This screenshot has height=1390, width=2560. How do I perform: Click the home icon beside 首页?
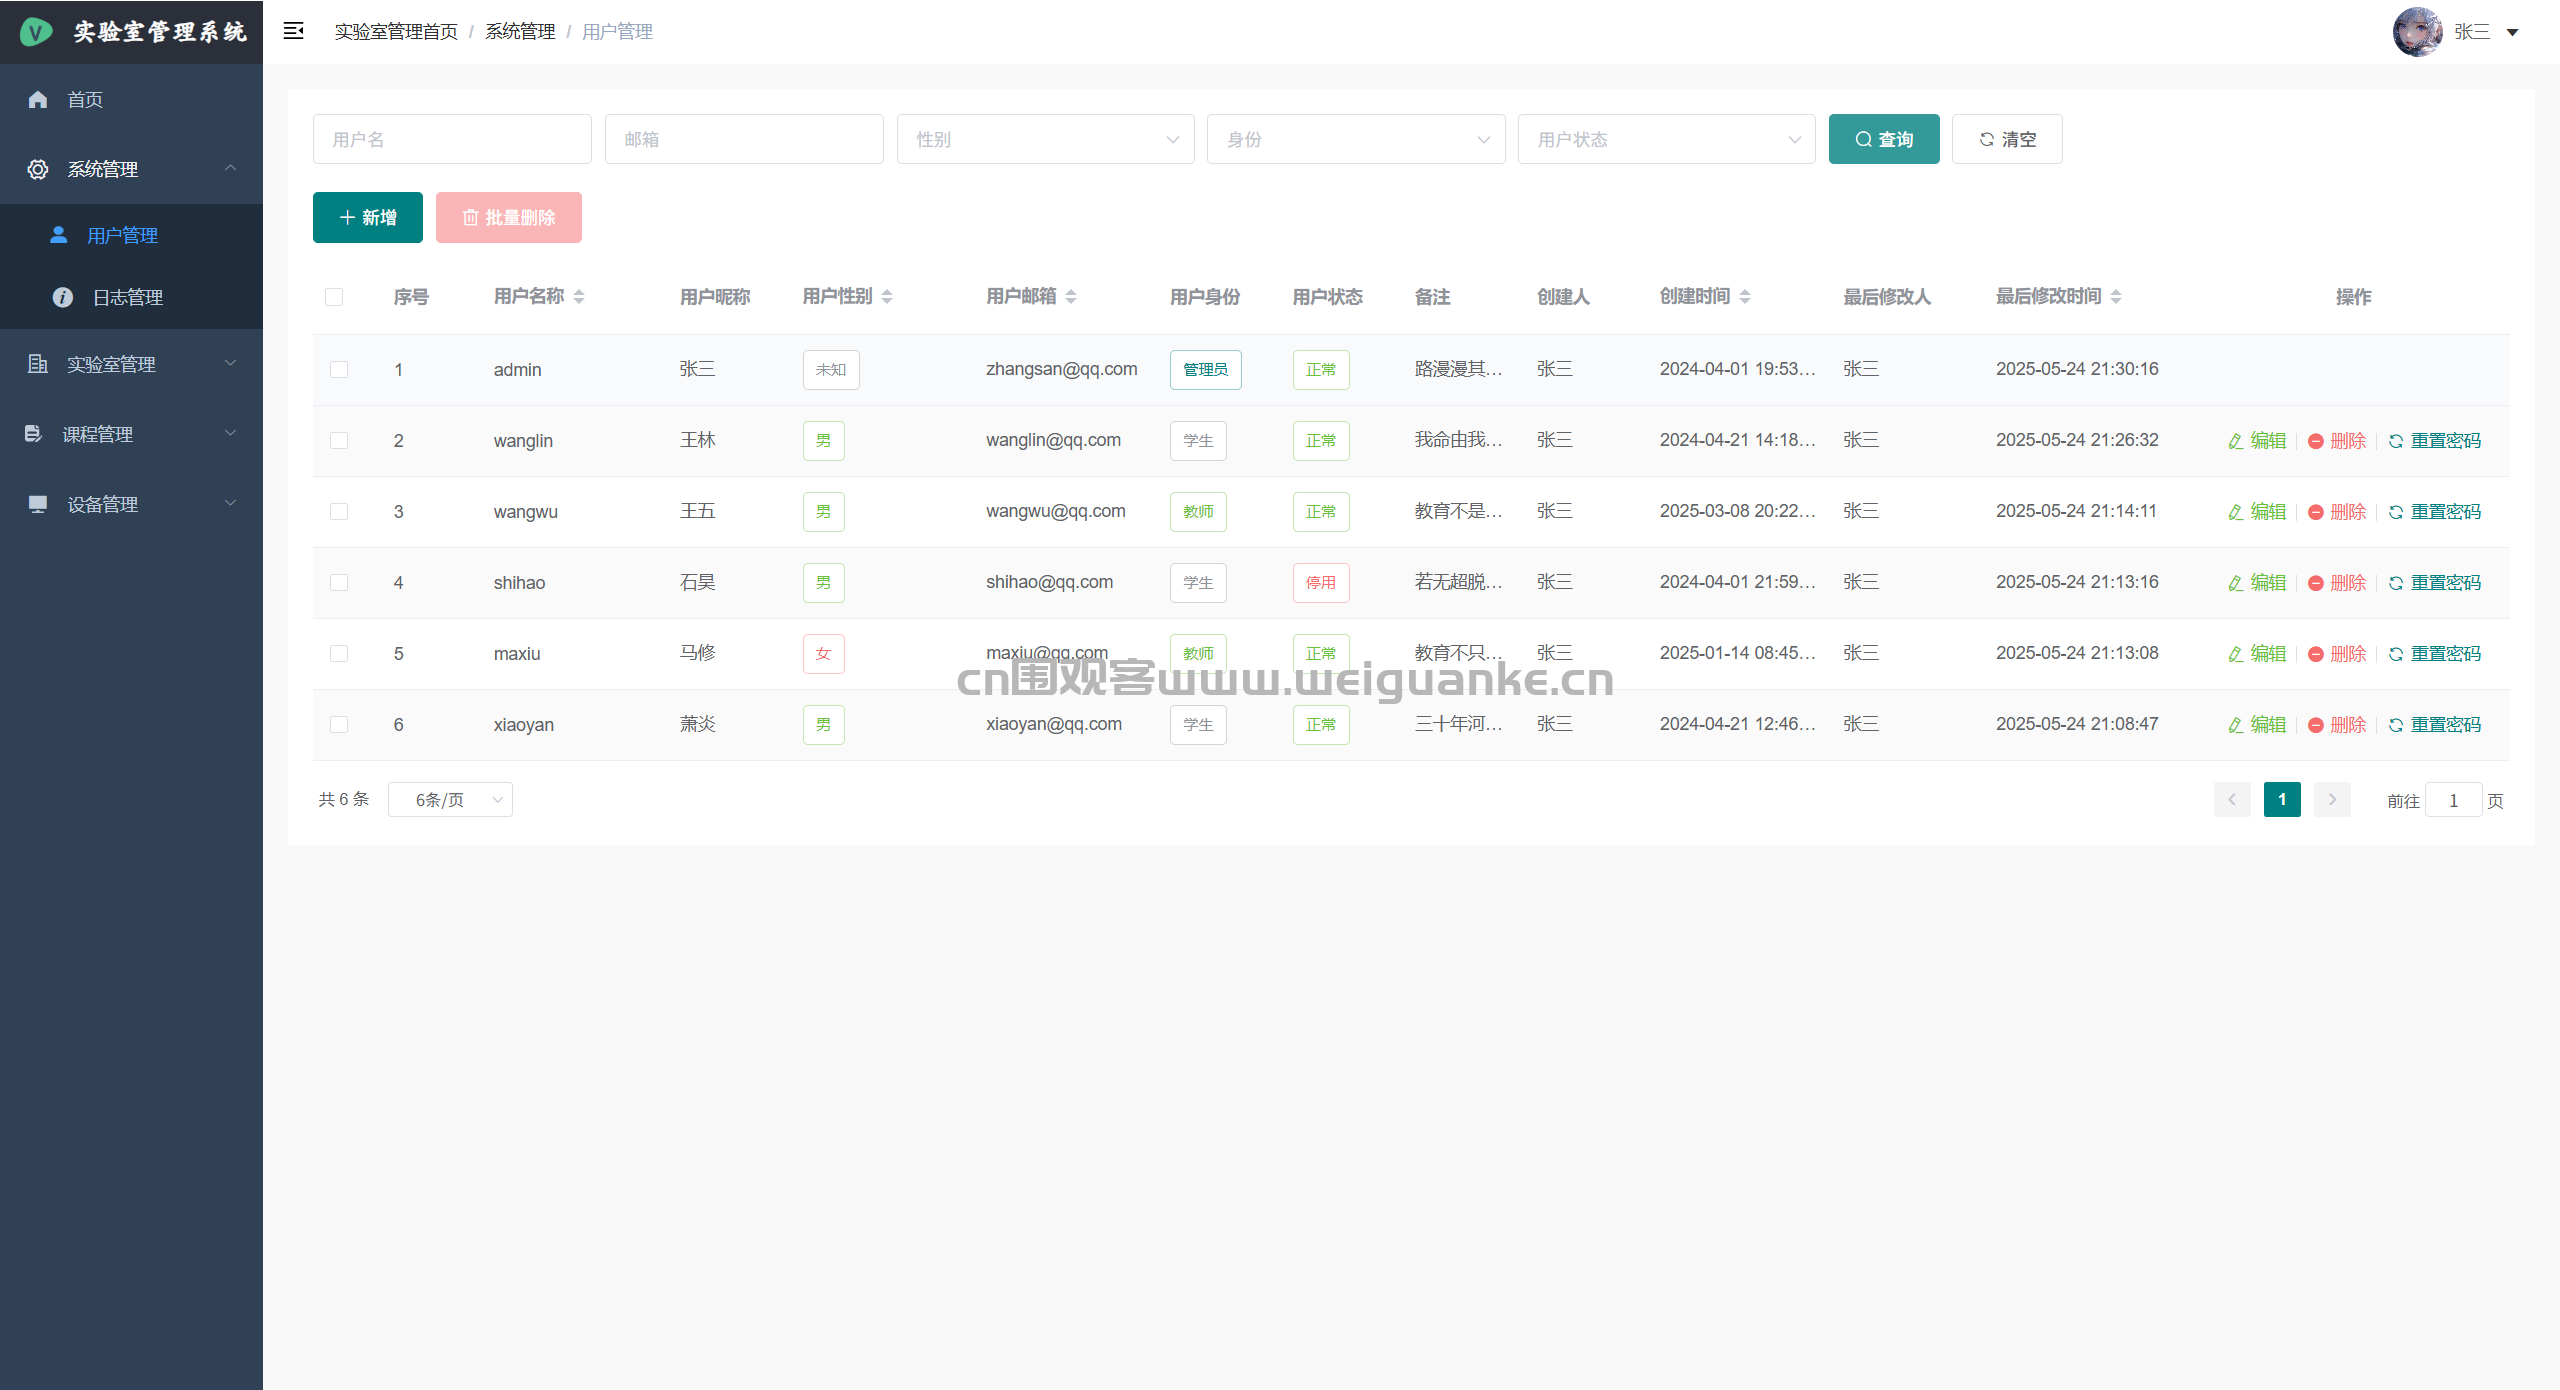pos(38,99)
